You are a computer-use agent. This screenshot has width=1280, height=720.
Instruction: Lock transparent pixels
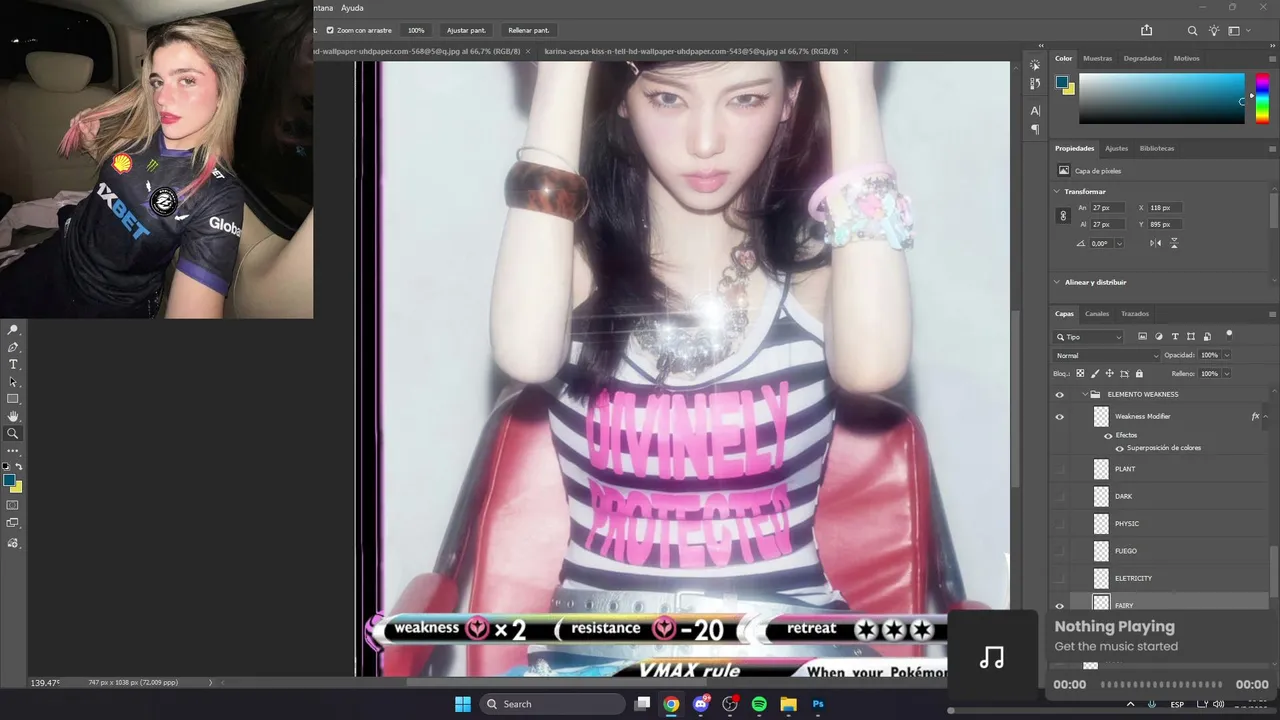click(x=1080, y=374)
